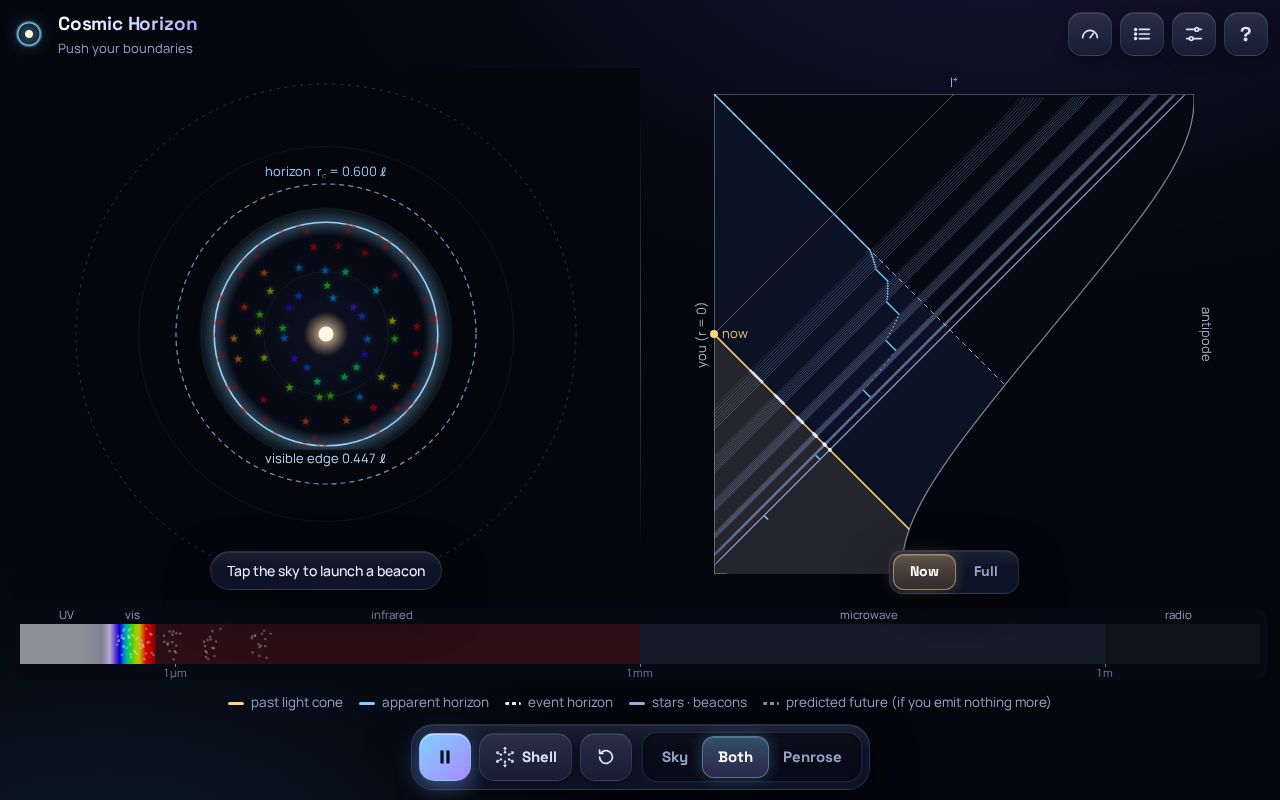This screenshot has height=800, width=1280.
Task: Click the 'visible edge 0.447 ℓ' label
Action: pos(326,459)
